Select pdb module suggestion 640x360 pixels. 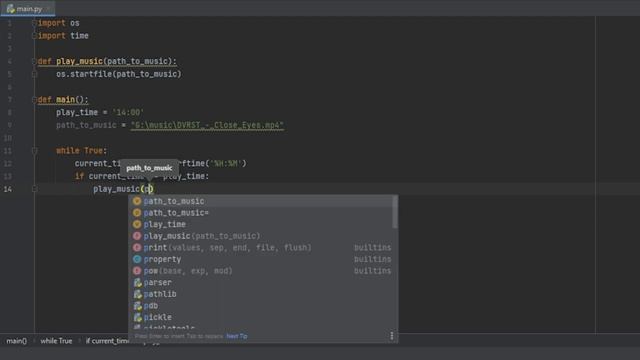point(261,306)
